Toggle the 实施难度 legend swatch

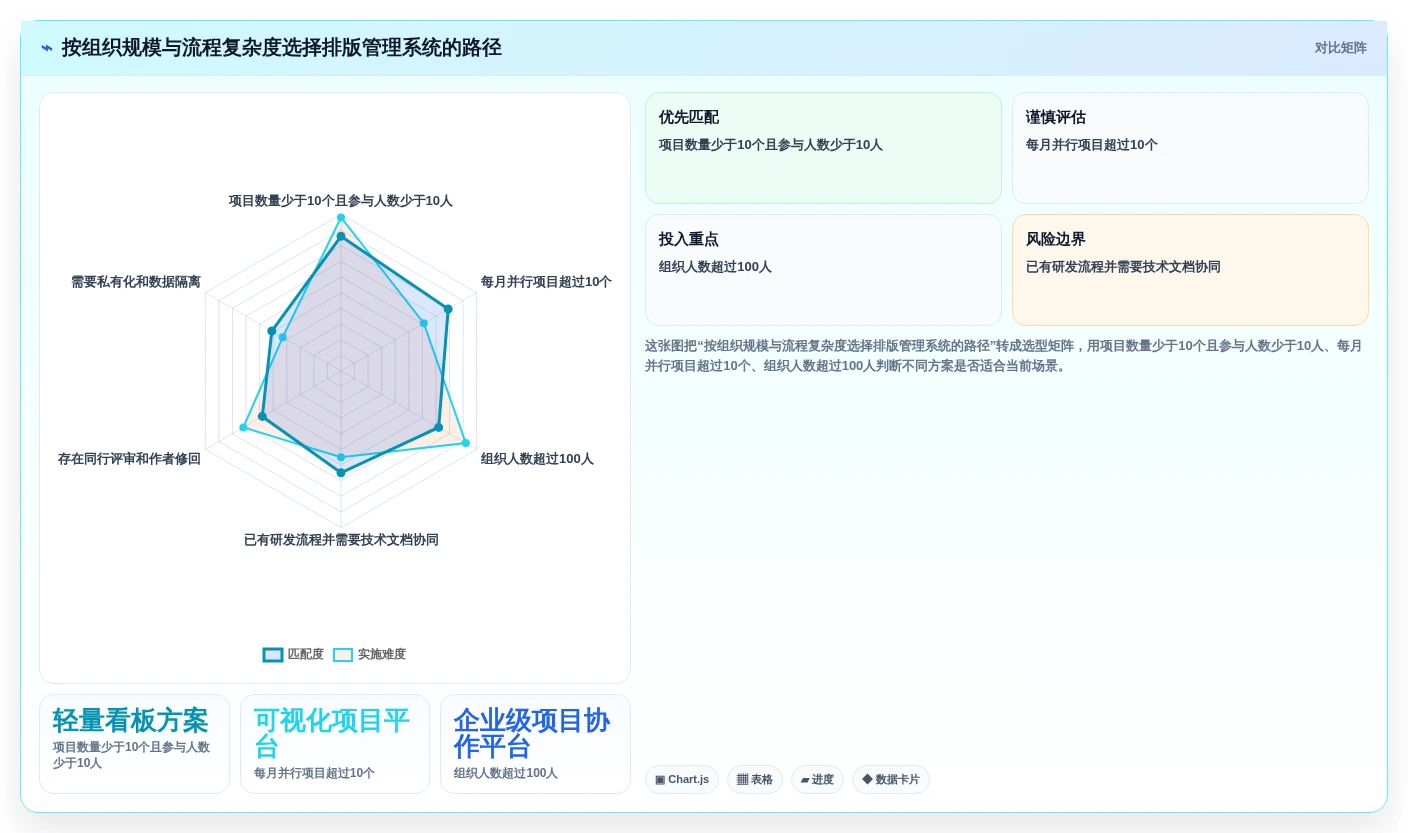343,655
